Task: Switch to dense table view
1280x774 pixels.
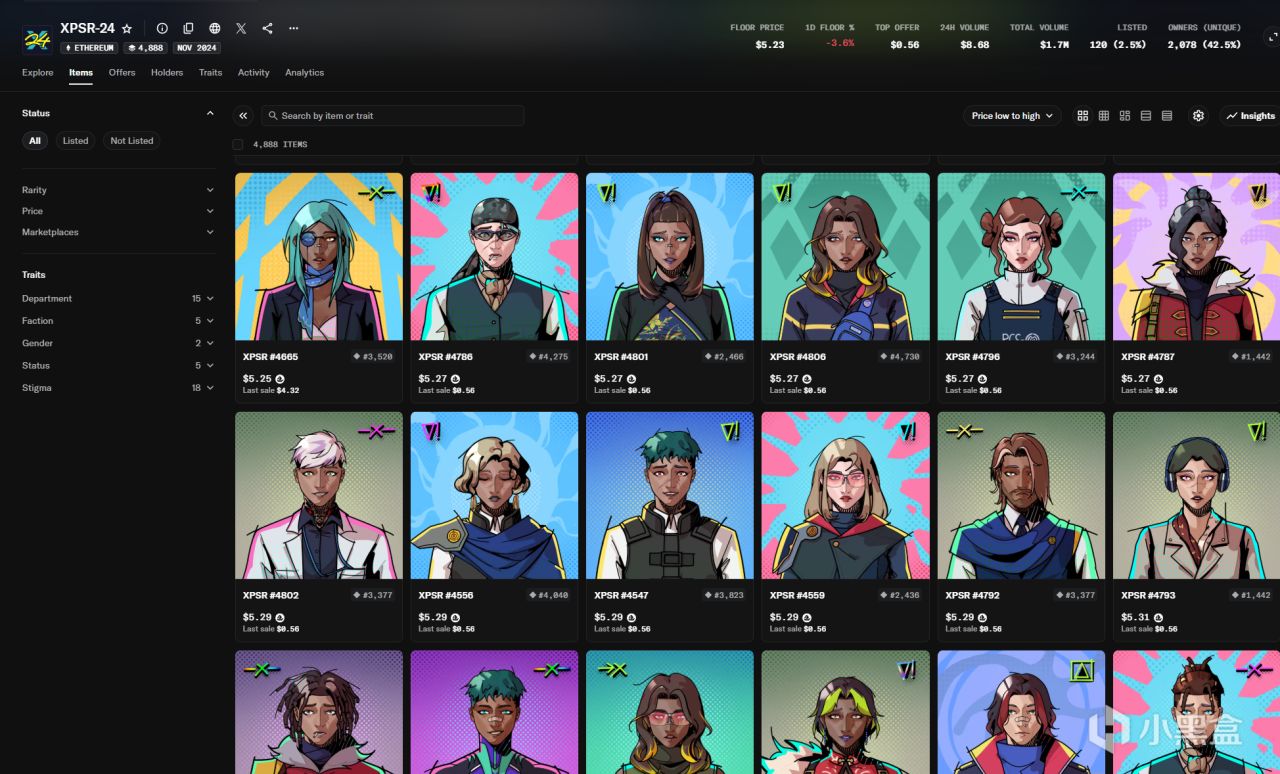Action: click(x=1167, y=116)
